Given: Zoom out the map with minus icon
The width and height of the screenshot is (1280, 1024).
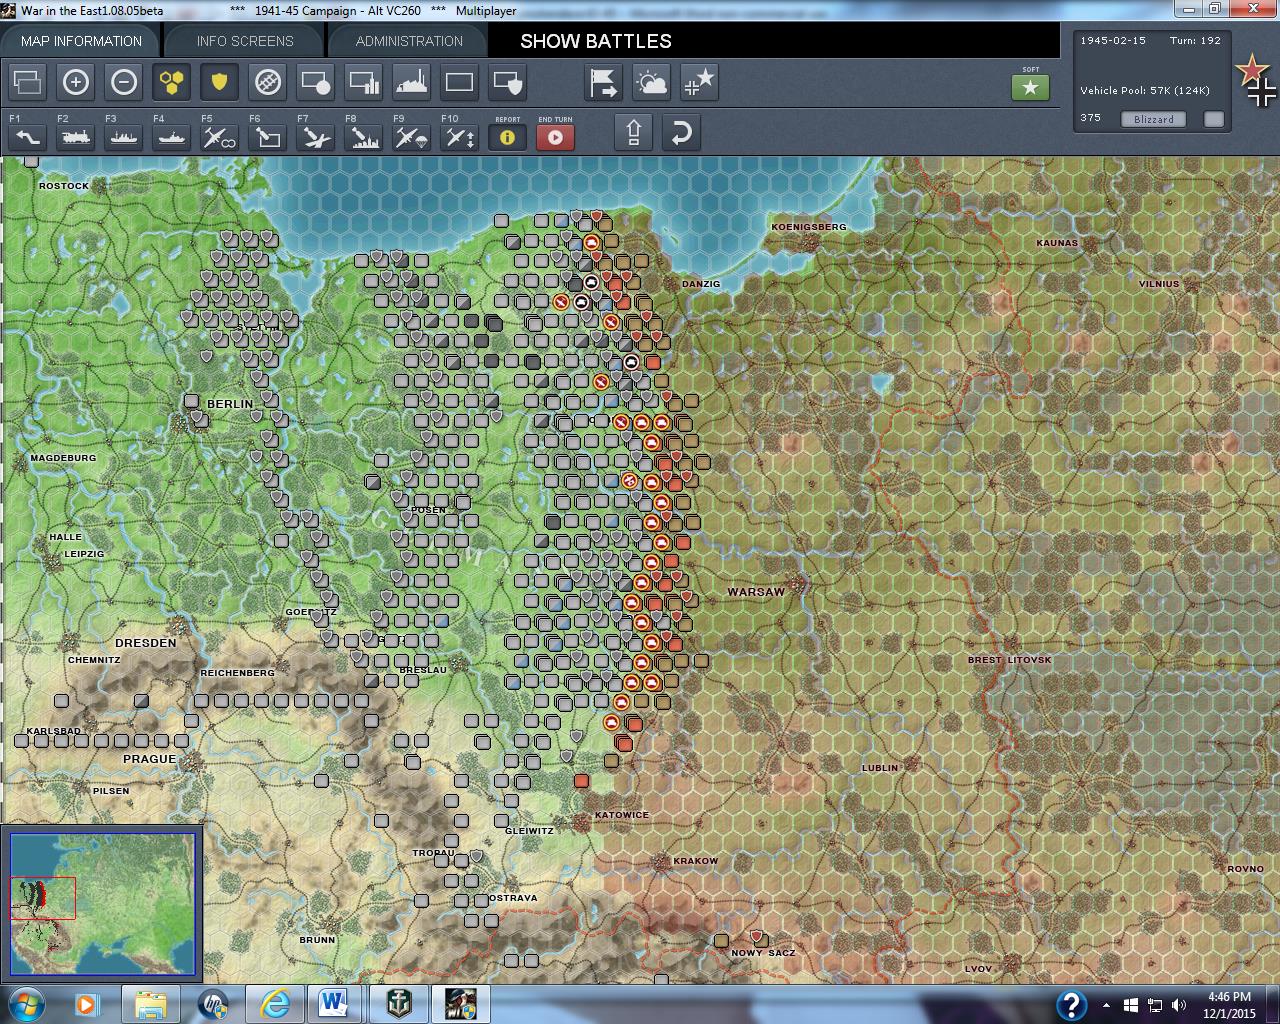Looking at the screenshot, I should pos(124,82).
